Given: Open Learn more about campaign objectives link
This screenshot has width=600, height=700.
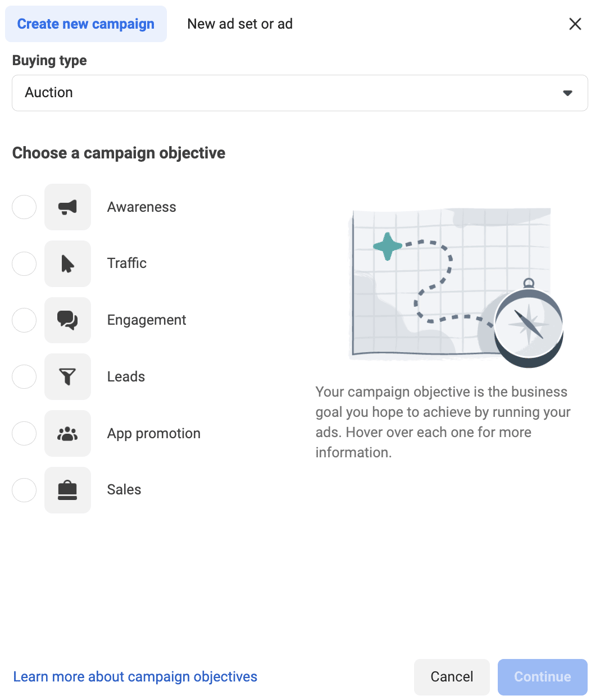Looking at the screenshot, I should click(135, 677).
